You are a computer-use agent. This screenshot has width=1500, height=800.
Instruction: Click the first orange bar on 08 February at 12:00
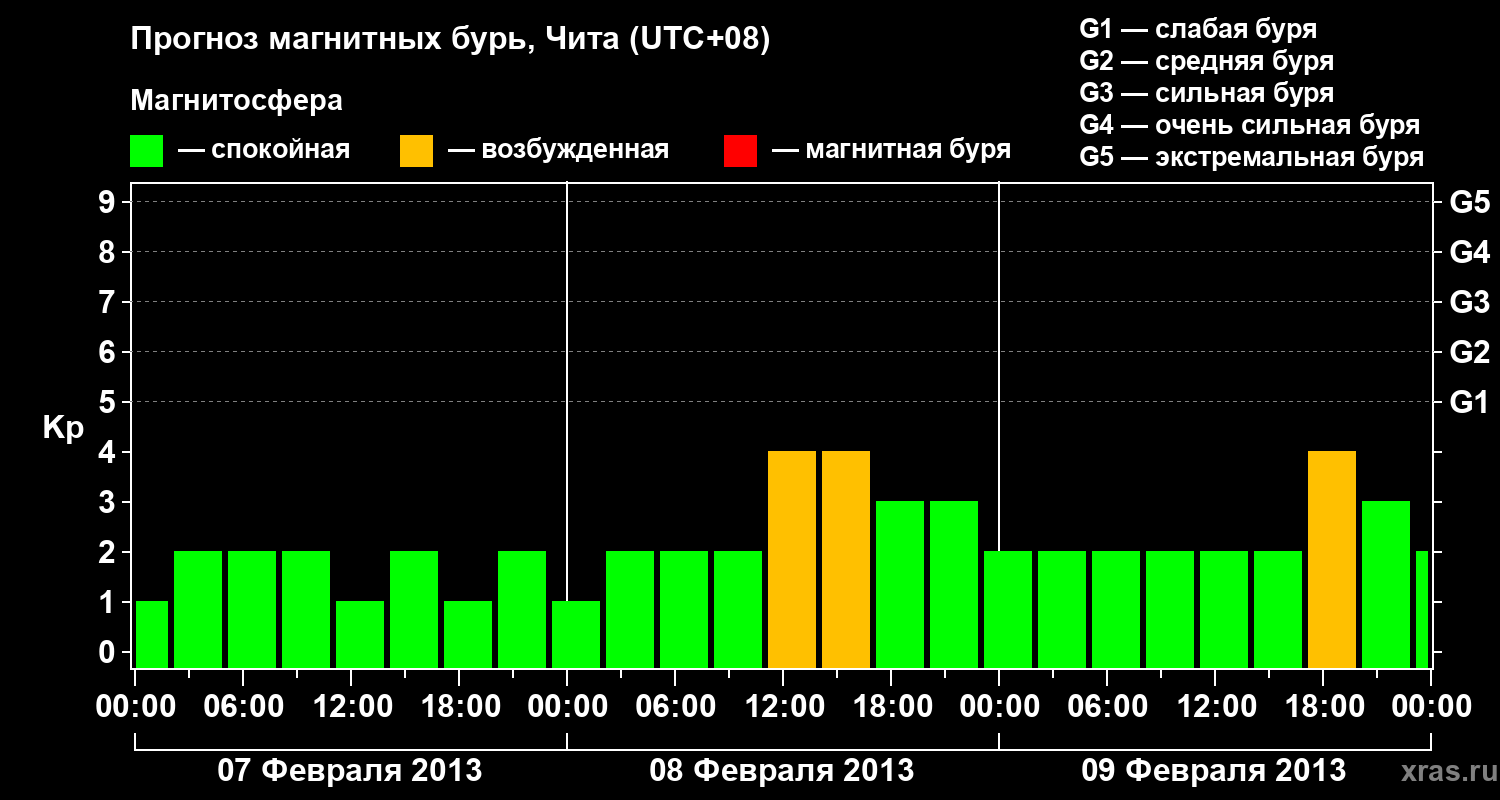click(x=792, y=559)
